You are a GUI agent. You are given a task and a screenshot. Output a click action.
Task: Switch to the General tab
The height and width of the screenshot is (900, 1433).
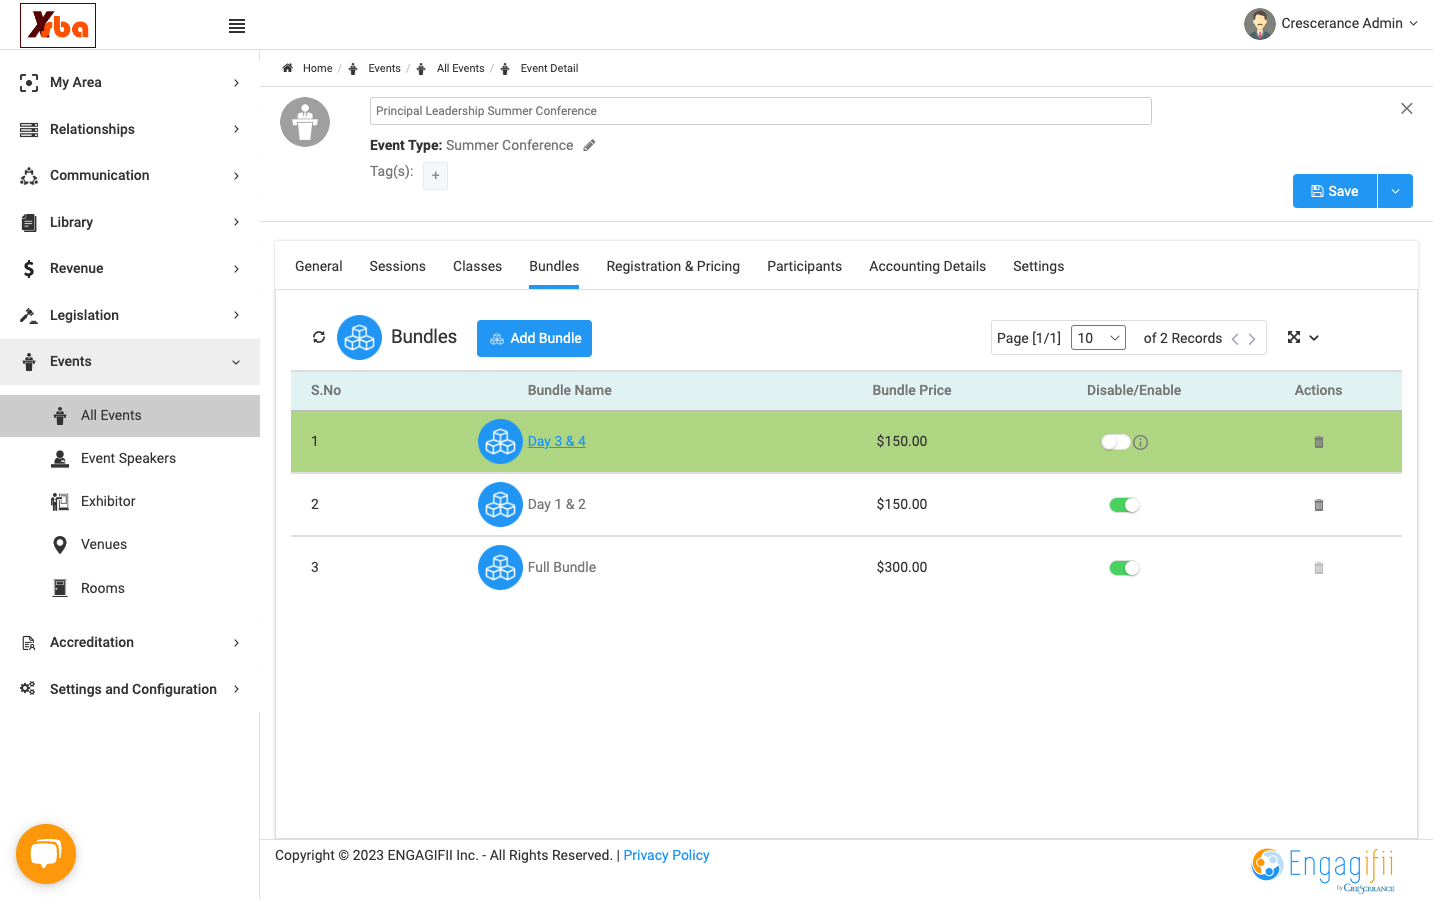[319, 266]
